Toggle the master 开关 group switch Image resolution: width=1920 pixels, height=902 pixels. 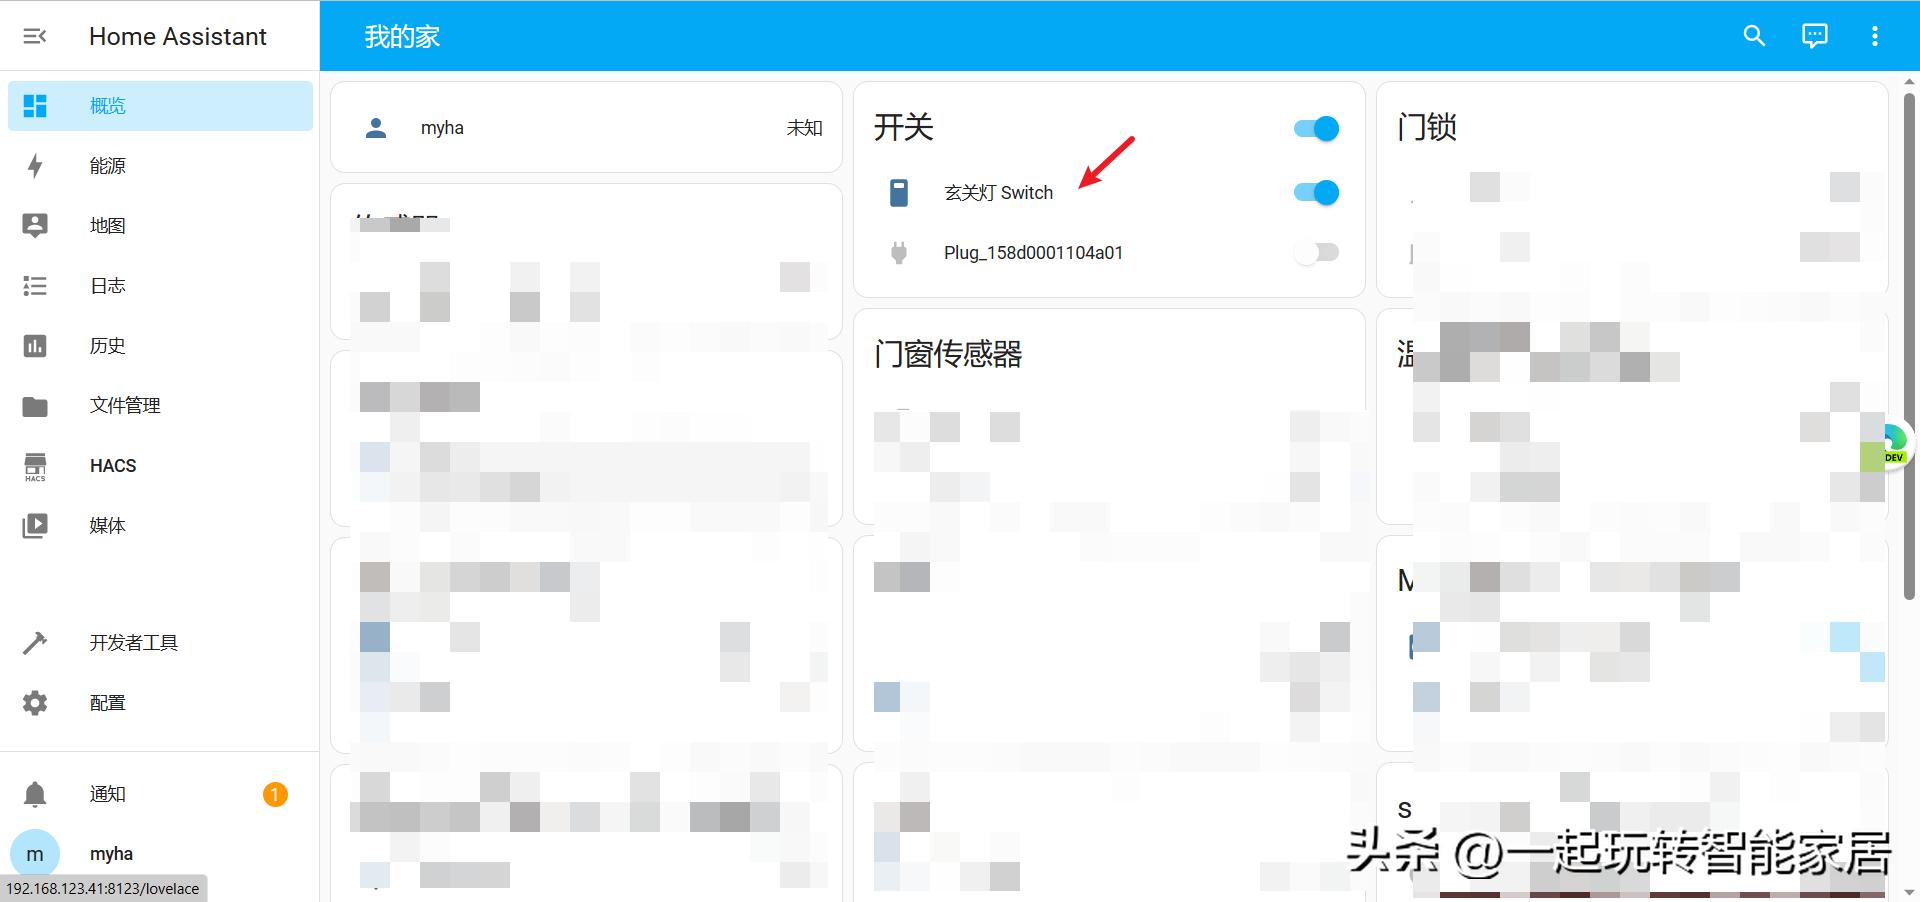click(1316, 128)
